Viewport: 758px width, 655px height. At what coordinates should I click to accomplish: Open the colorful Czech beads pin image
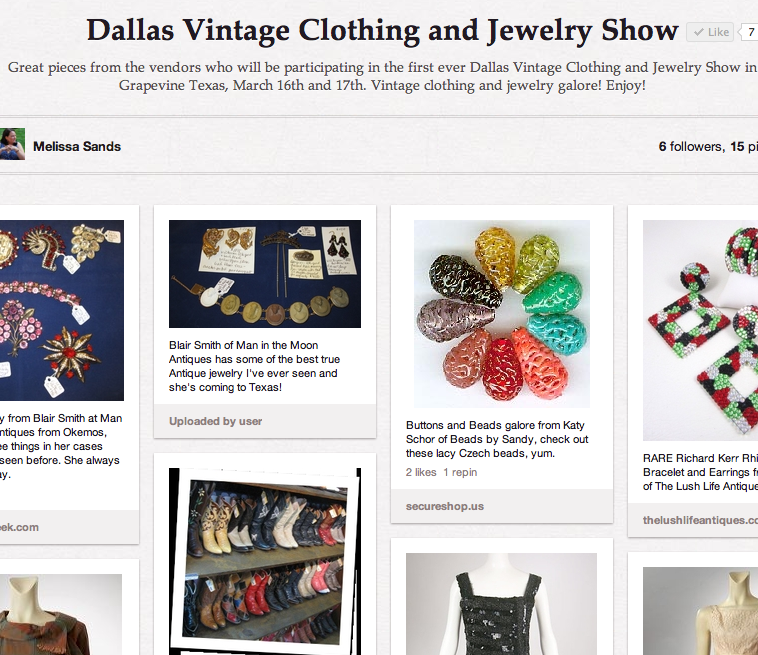501,314
